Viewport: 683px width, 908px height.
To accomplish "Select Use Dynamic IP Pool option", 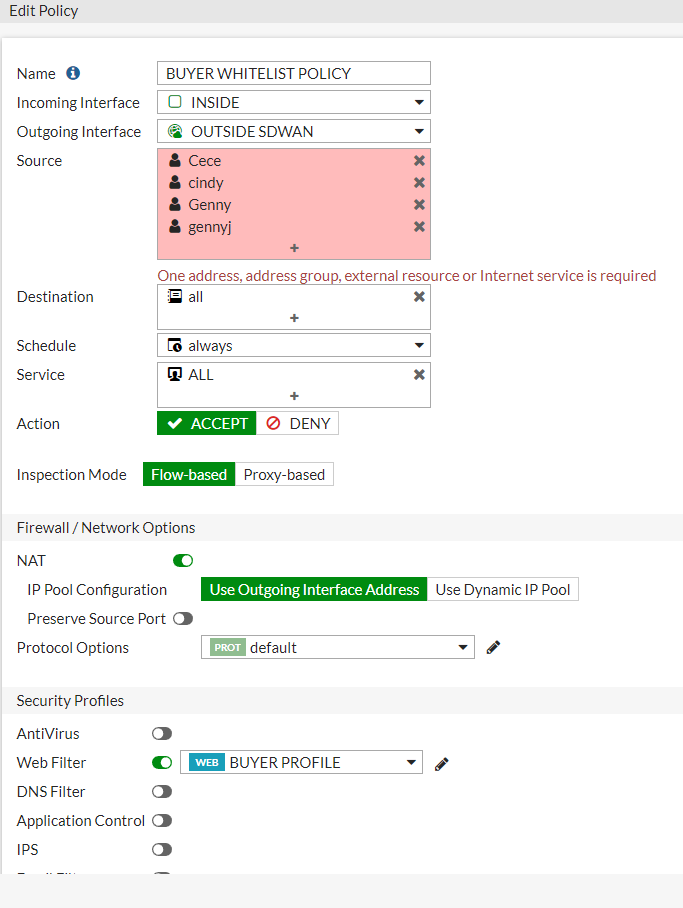I will tap(503, 590).
